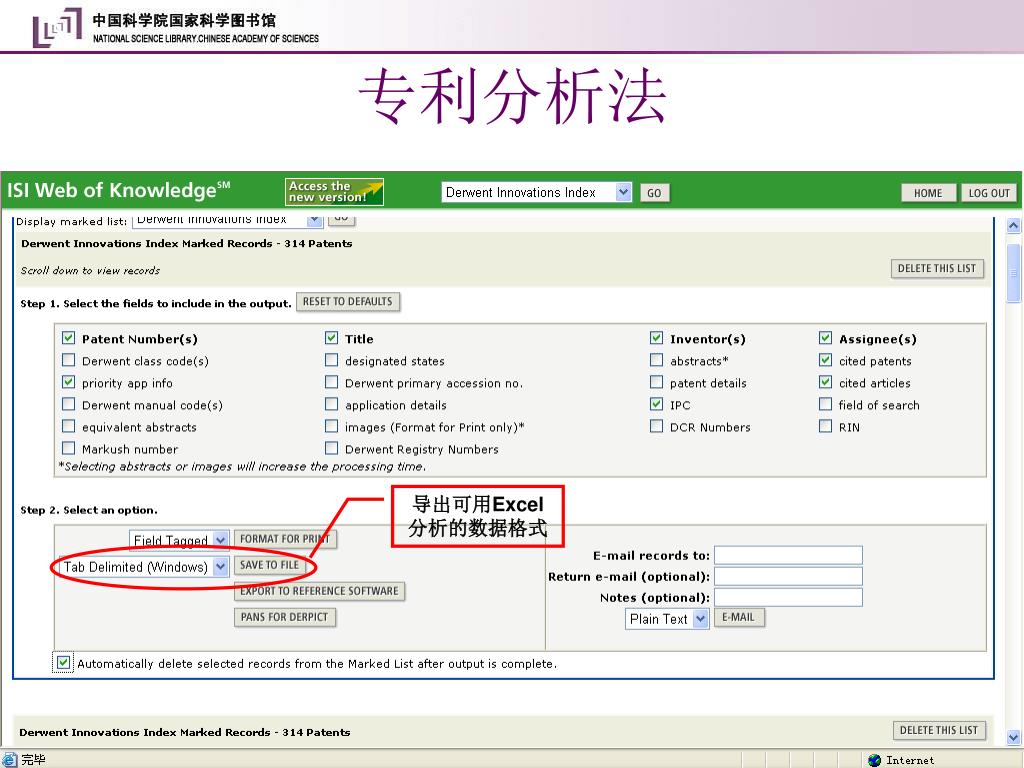Open the Field Tagged format dropdown
1024x768 pixels.
point(179,539)
